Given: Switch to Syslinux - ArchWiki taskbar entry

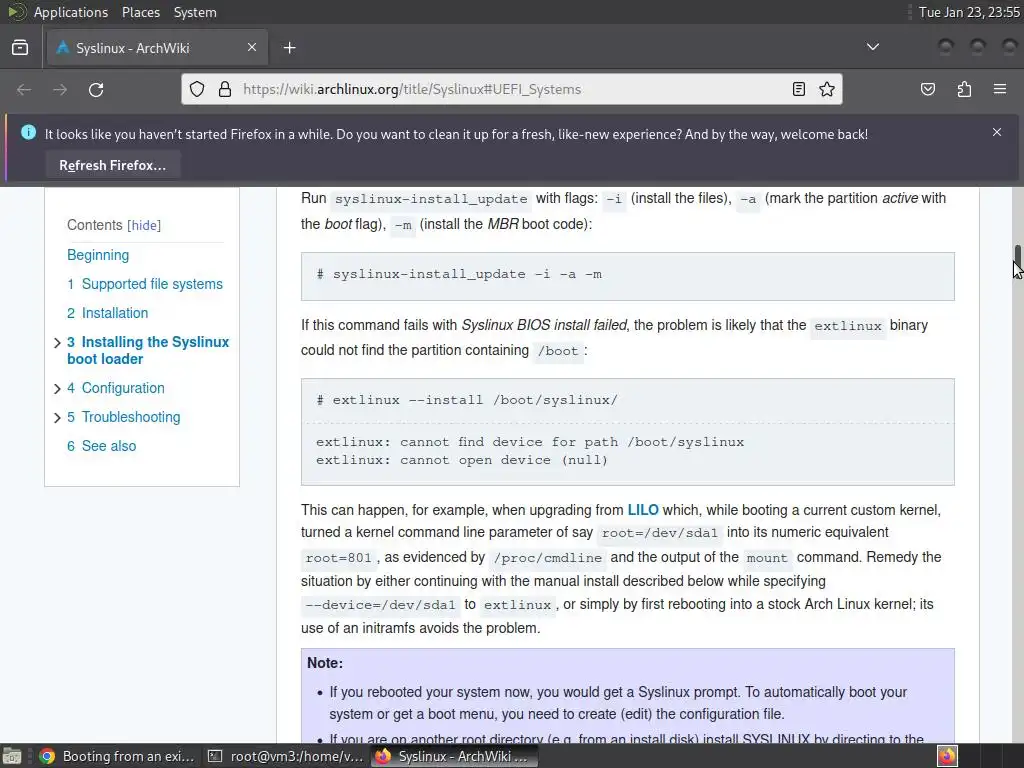Looking at the screenshot, I should coord(455,756).
